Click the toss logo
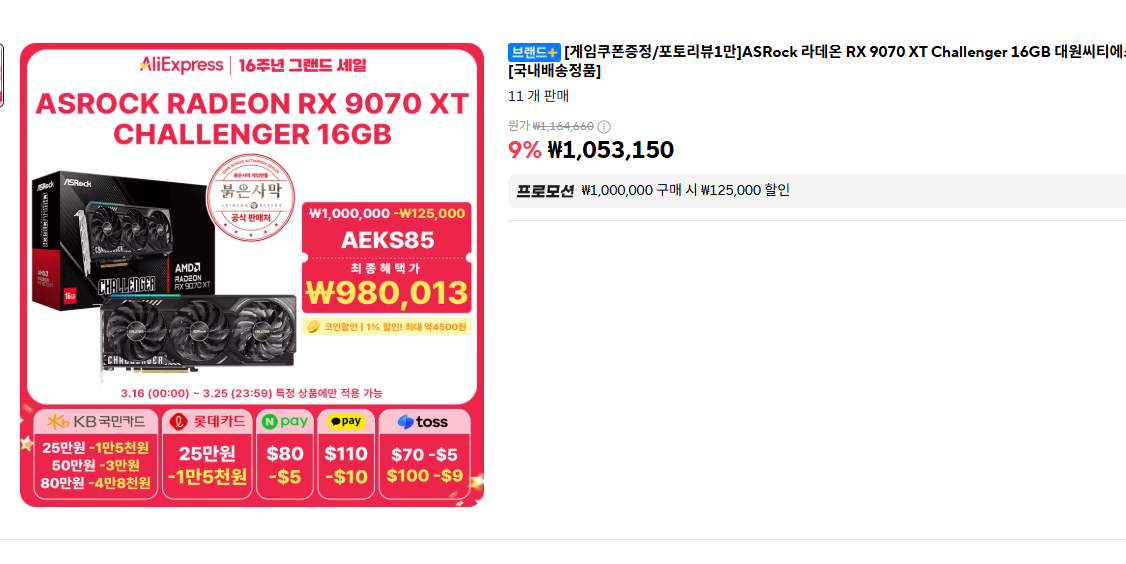1126x564 pixels. (x=423, y=422)
